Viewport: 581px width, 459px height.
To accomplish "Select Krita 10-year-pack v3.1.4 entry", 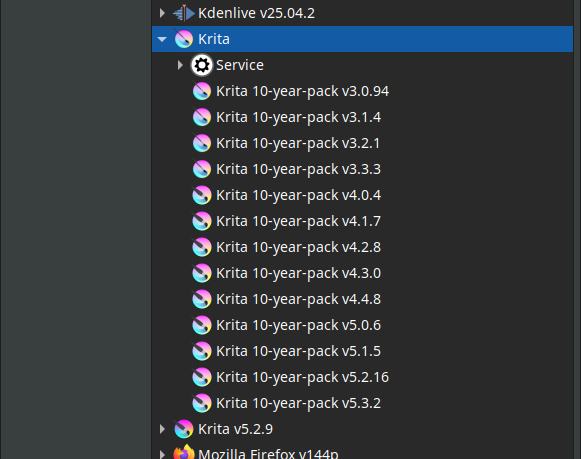I will pos(298,117).
